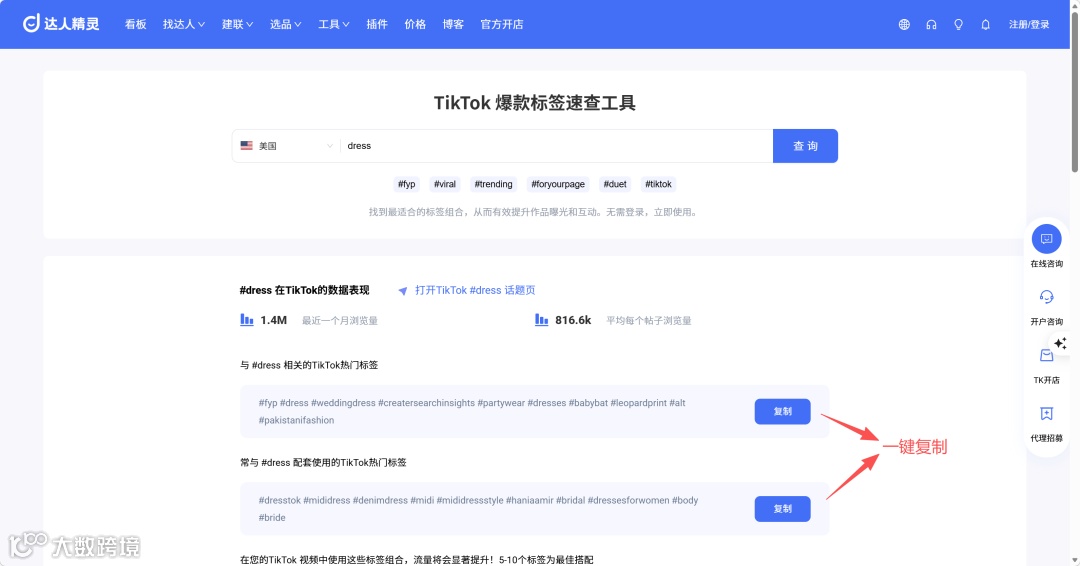Copy the paired hashtags starting with #dresstok
The width and height of the screenshot is (1080, 566).
click(782, 509)
